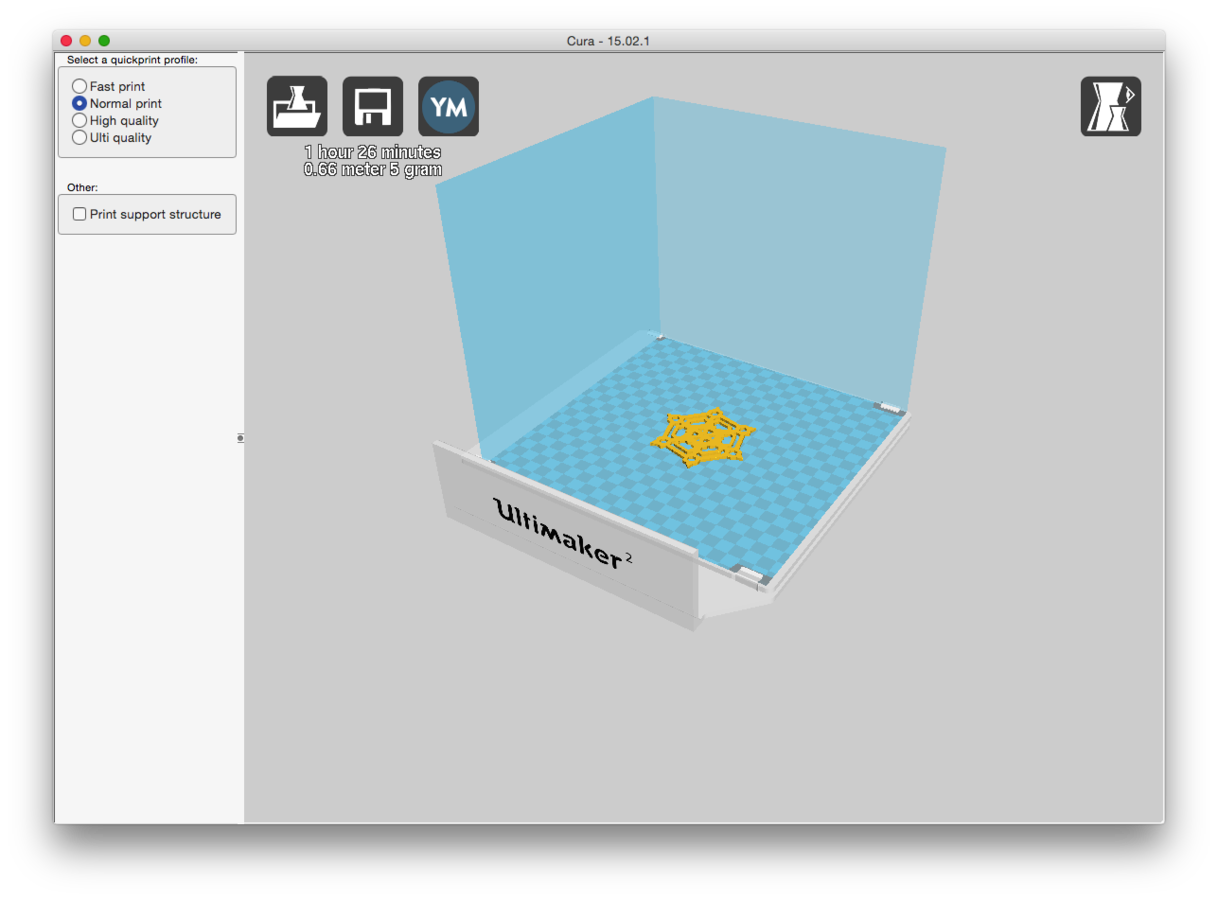Click the 0.66 meter 5 gram text

point(373,170)
